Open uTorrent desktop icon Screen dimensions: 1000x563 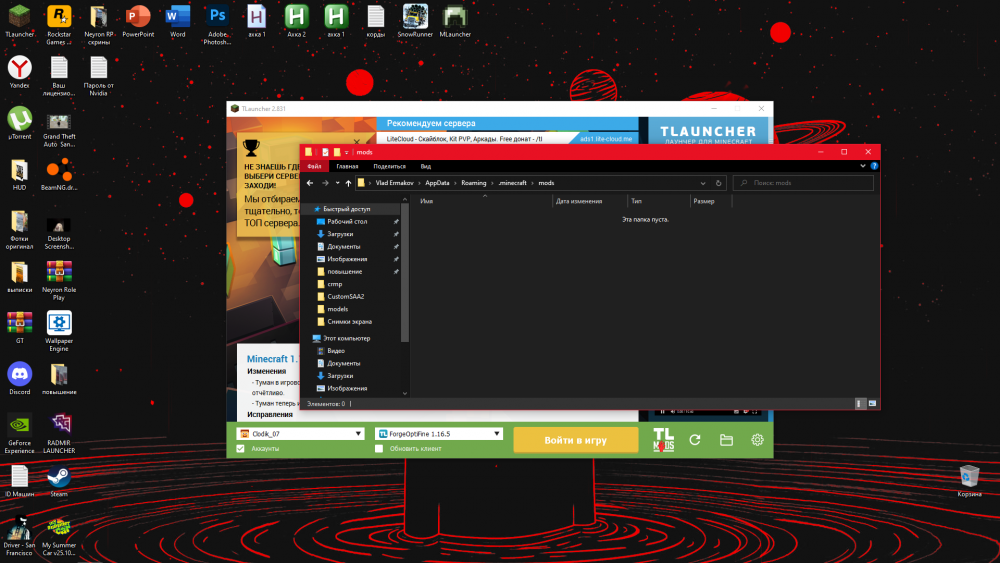(x=19, y=123)
